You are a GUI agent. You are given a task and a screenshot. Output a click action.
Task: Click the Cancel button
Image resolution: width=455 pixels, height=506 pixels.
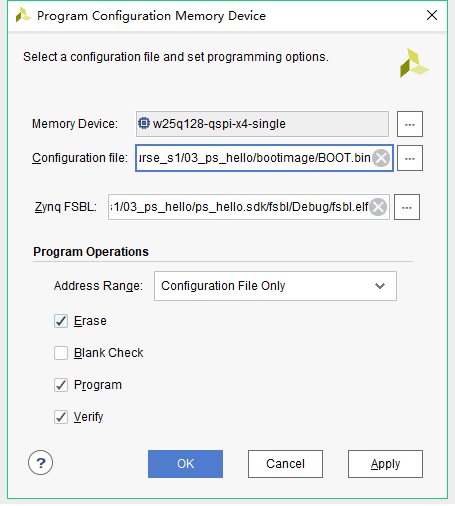click(x=285, y=464)
